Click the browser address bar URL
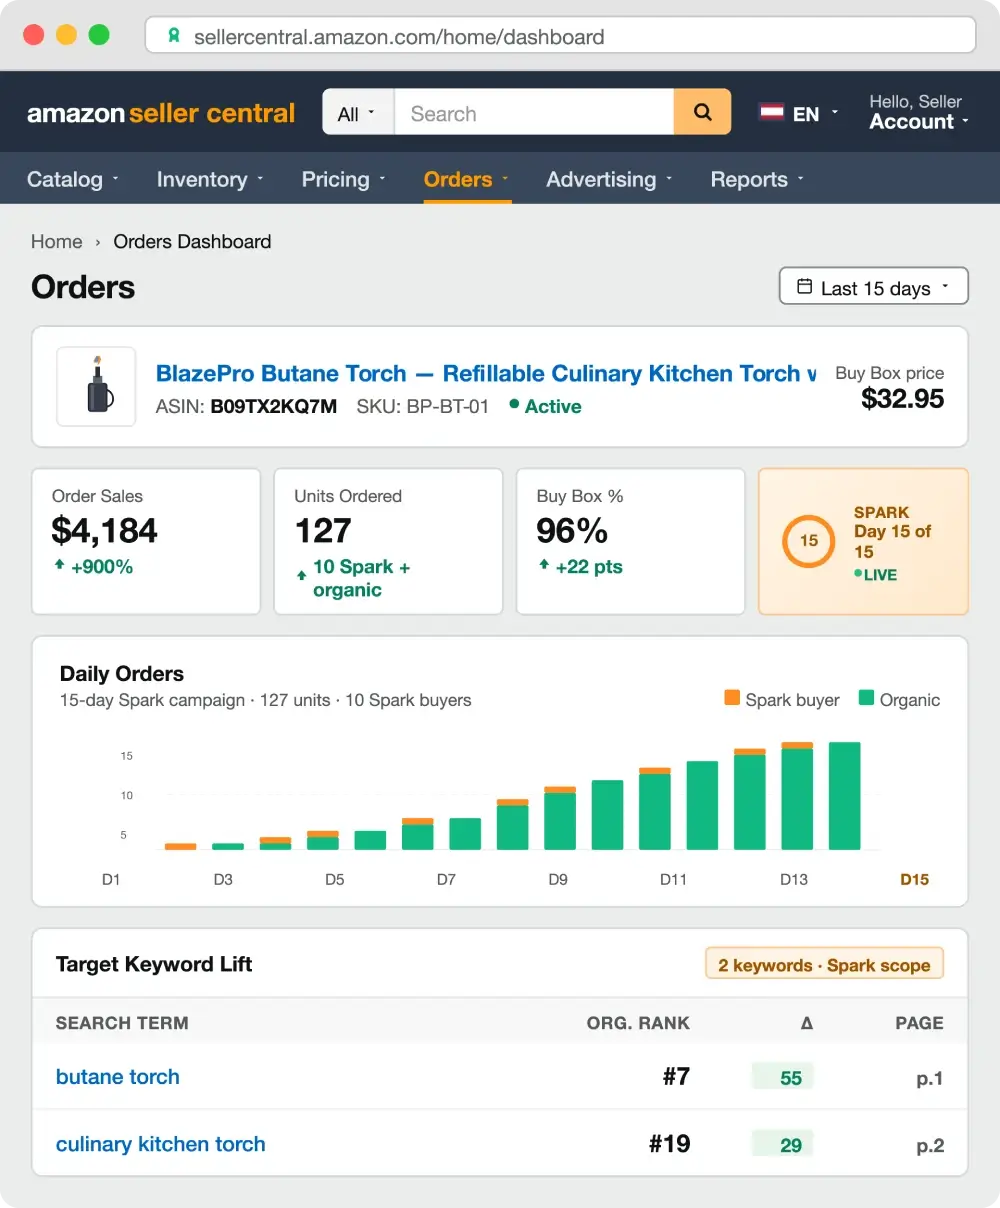This screenshot has height=1208, width=1000. (x=399, y=37)
